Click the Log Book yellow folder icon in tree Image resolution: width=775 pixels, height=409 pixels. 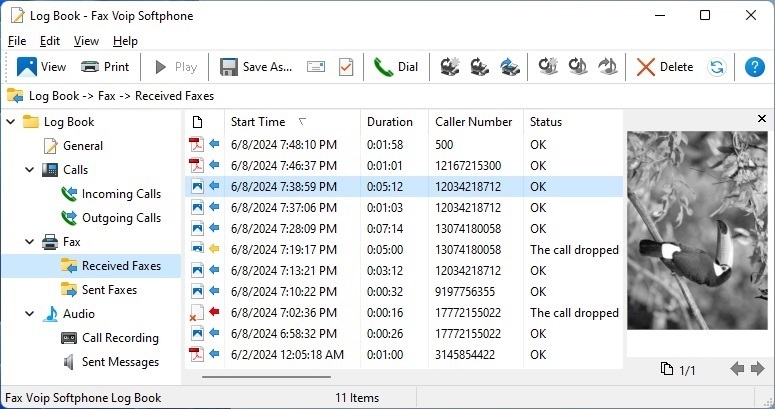(x=31, y=122)
